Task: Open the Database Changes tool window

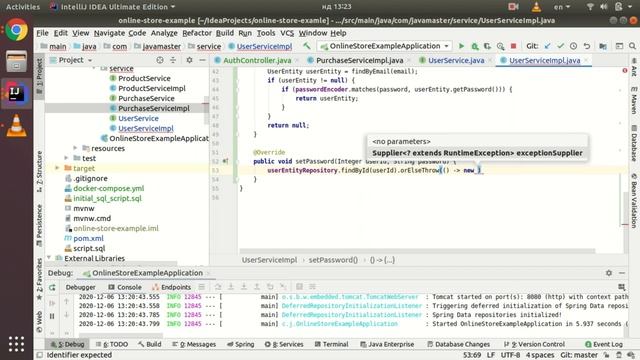Action: coord(458,344)
